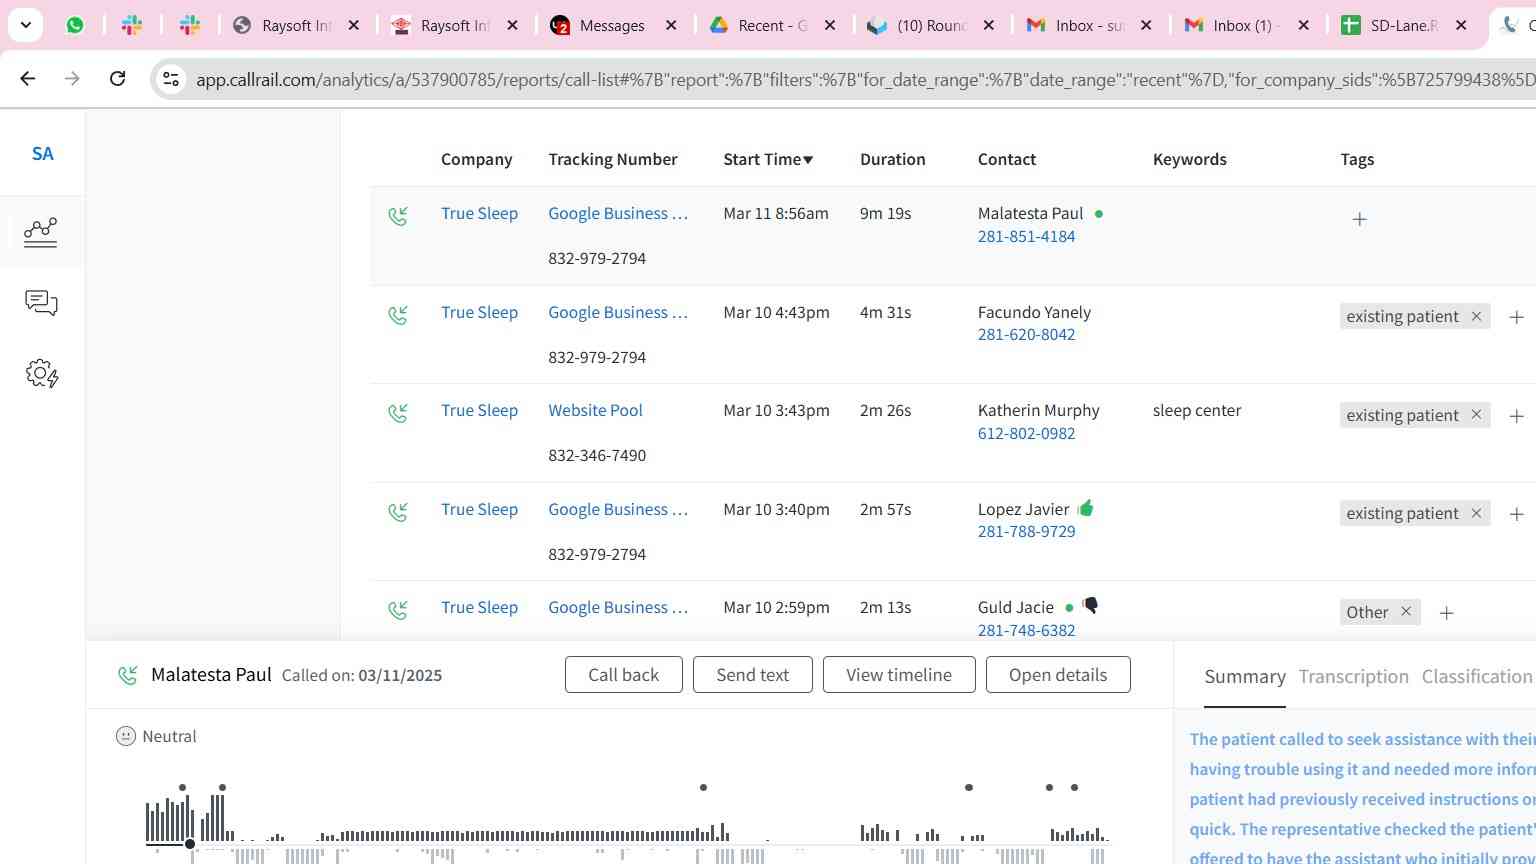Remove existing patient tag from Facundo Yanely
The width and height of the screenshot is (1536, 864).
tap(1476, 316)
